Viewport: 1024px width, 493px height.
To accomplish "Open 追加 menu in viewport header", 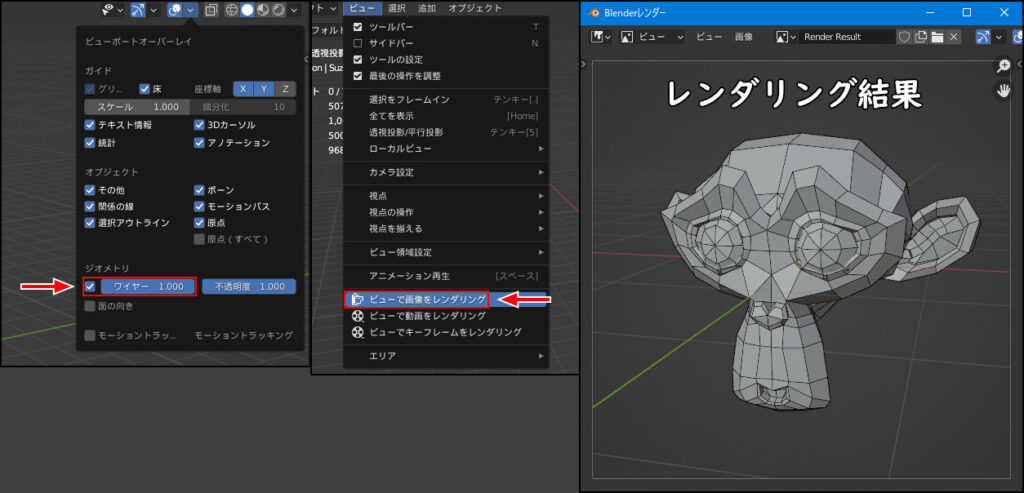I will pyautogui.click(x=427, y=8).
